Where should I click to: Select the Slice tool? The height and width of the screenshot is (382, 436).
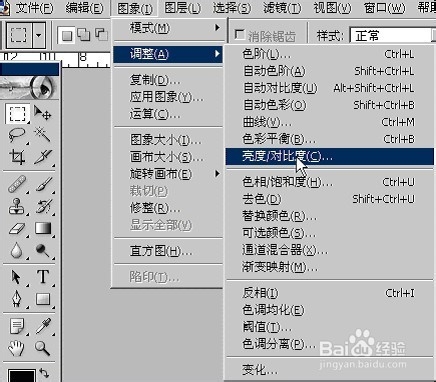pyautogui.click(x=43, y=157)
